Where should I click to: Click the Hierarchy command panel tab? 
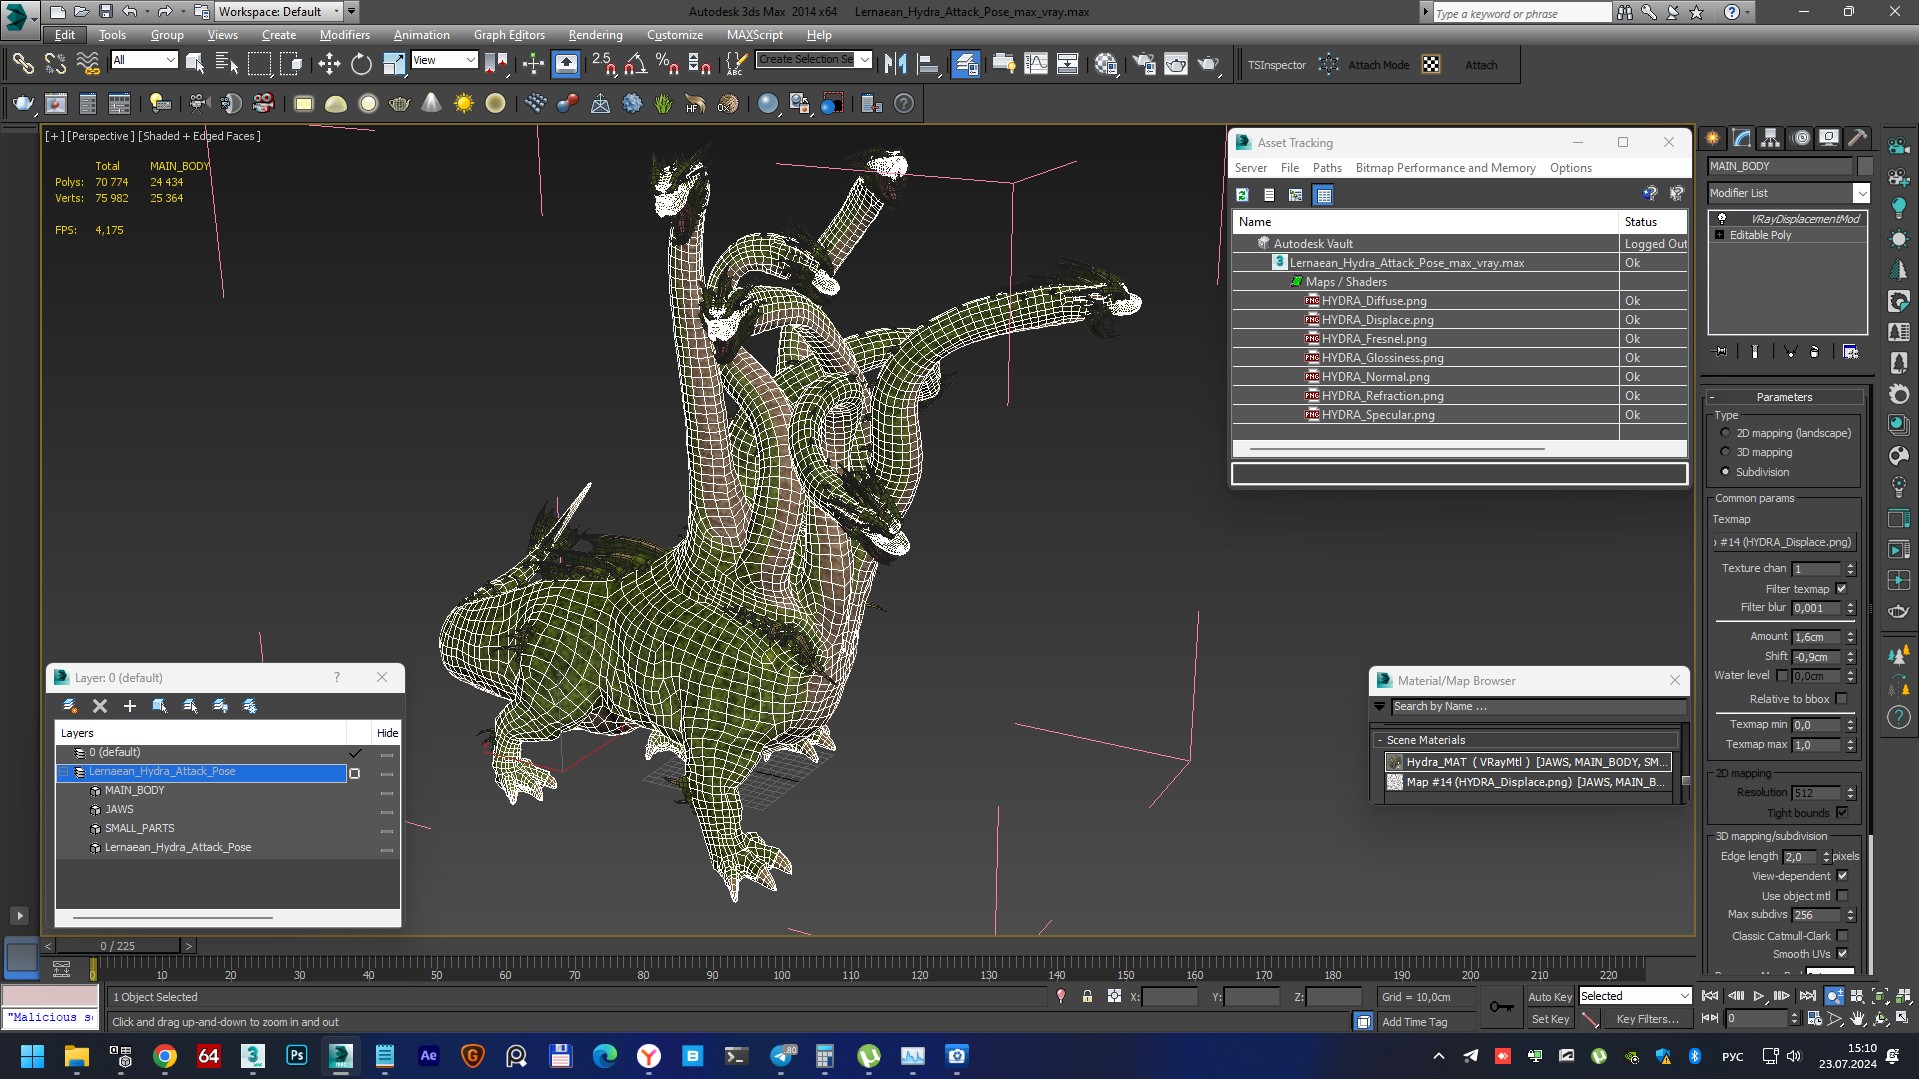click(x=1771, y=138)
